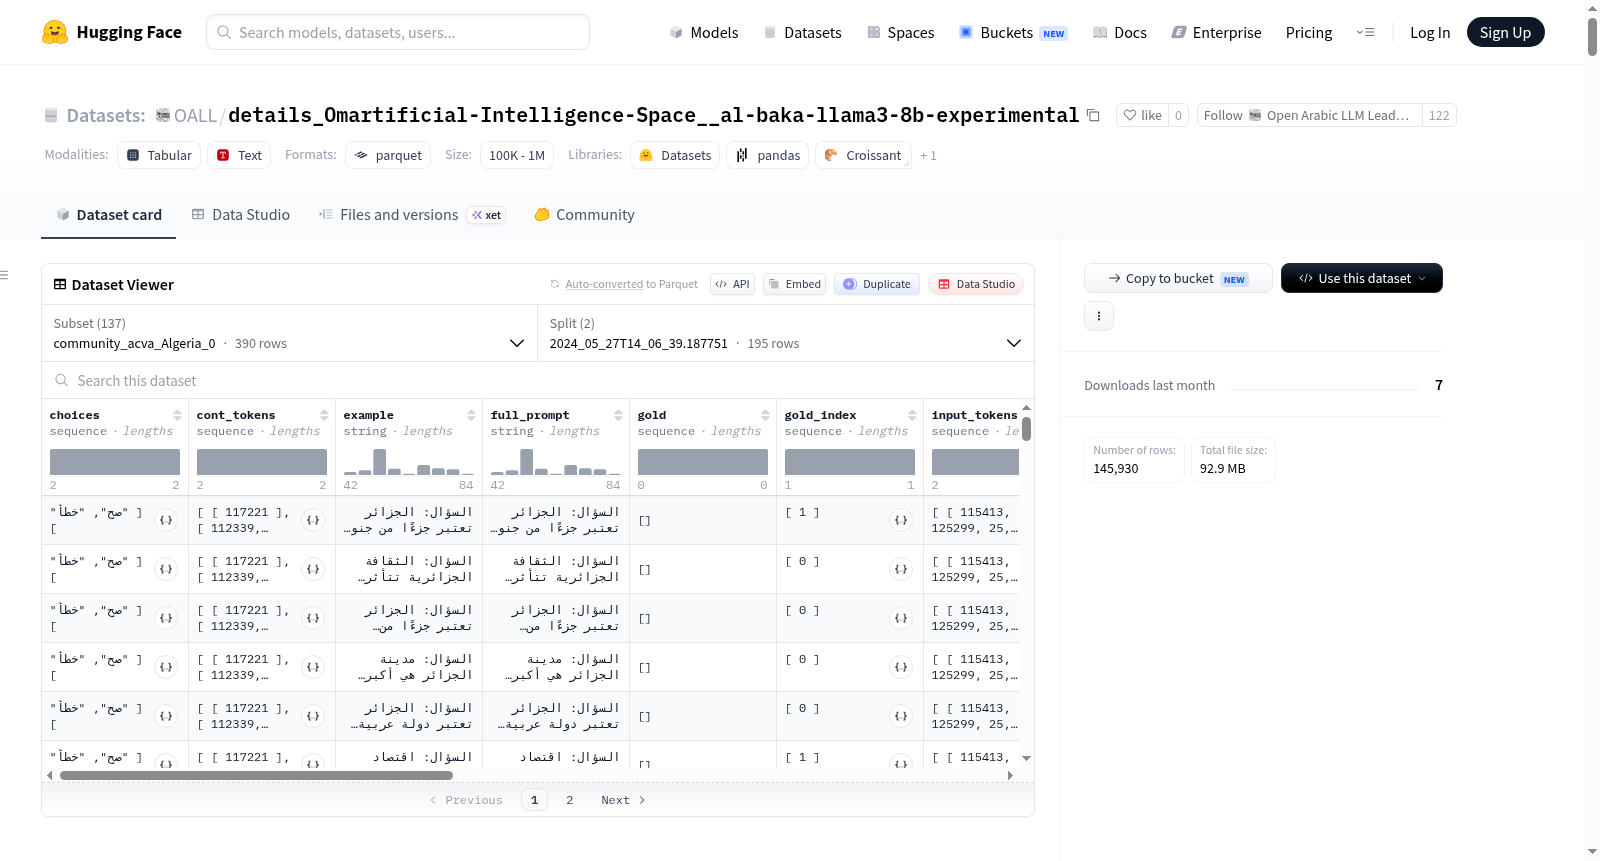Open the navigation menu icon next to Pricing
Screen dimensions: 1600x861
tap(1365, 32)
